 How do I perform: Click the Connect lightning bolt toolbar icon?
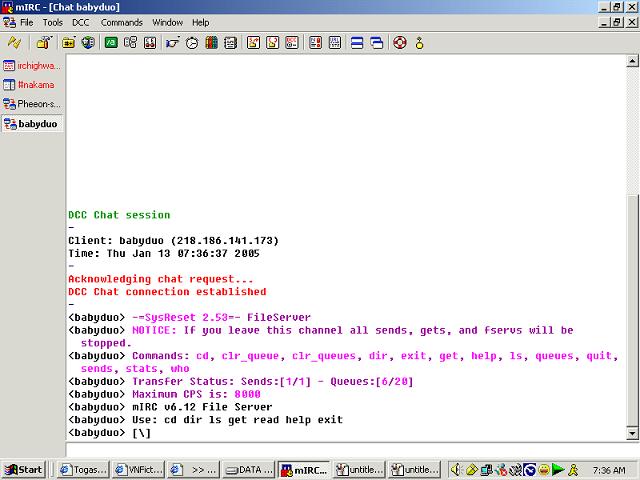pyautogui.click(x=14, y=42)
